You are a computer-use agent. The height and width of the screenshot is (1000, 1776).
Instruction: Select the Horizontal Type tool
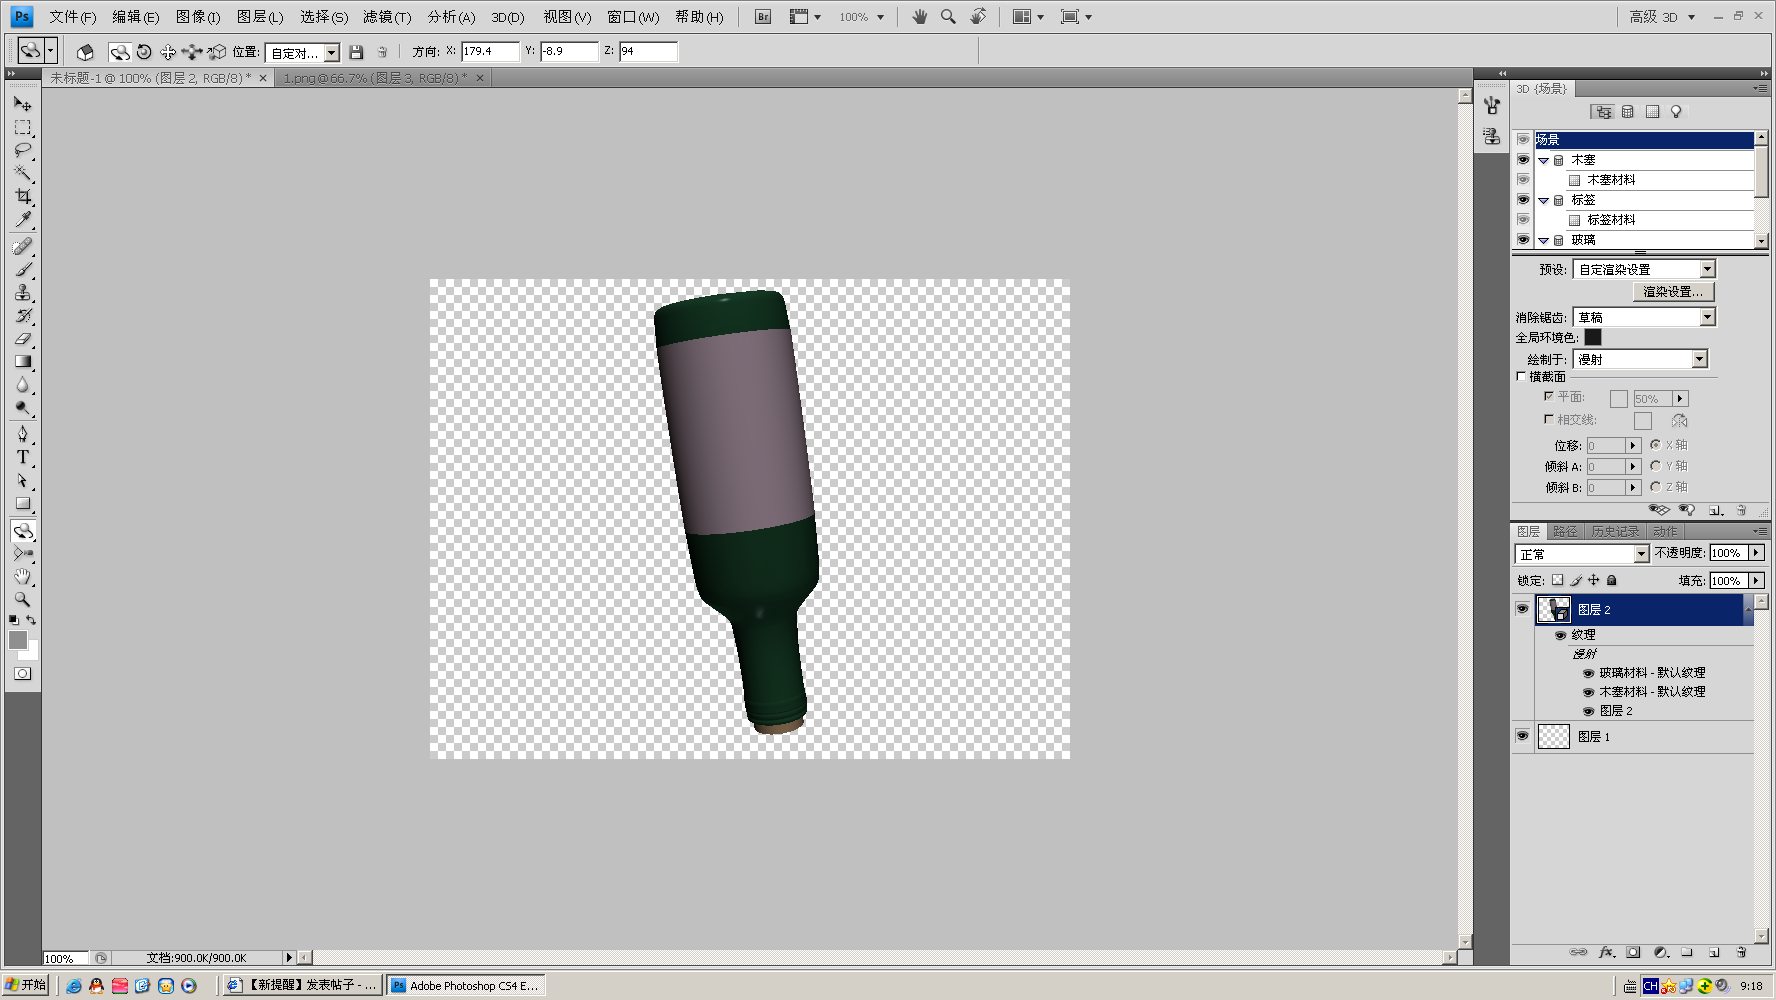[22, 457]
